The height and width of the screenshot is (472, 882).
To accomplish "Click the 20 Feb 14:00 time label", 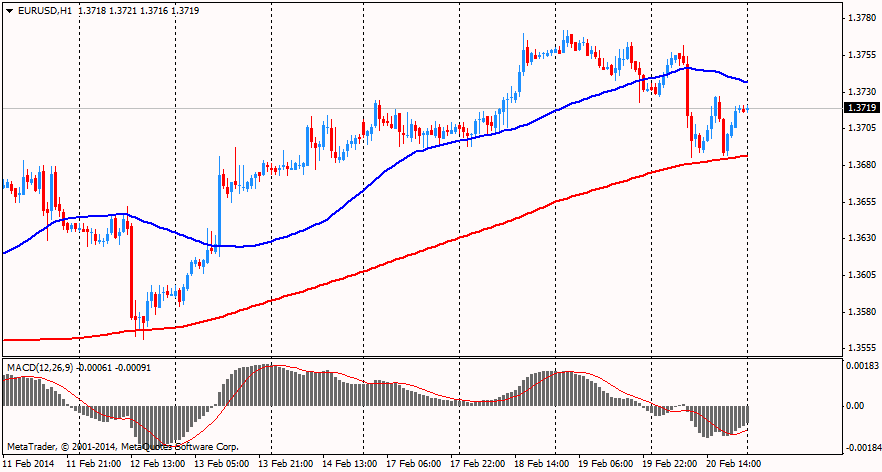I will click(735, 463).
